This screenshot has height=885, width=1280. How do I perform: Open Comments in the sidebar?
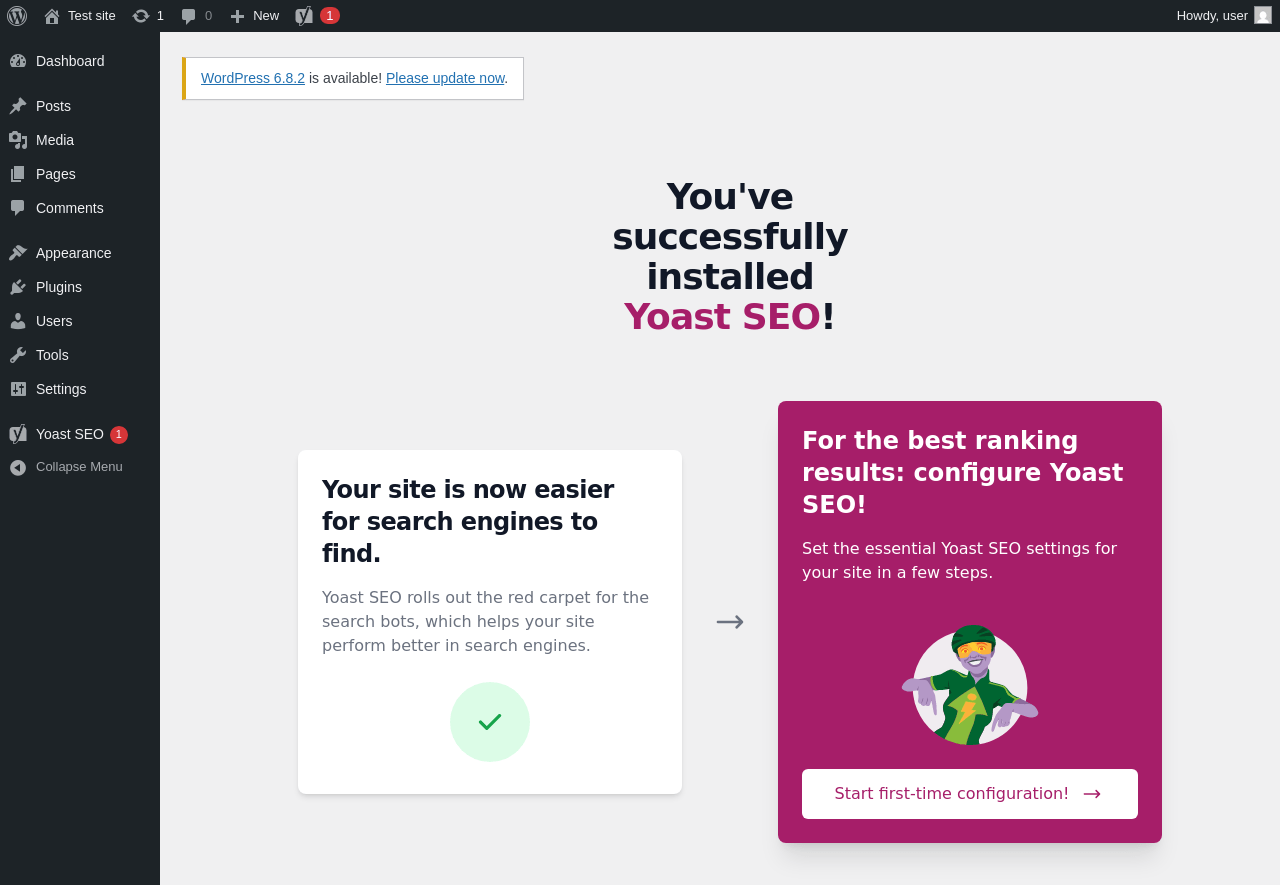pos(80,208)
